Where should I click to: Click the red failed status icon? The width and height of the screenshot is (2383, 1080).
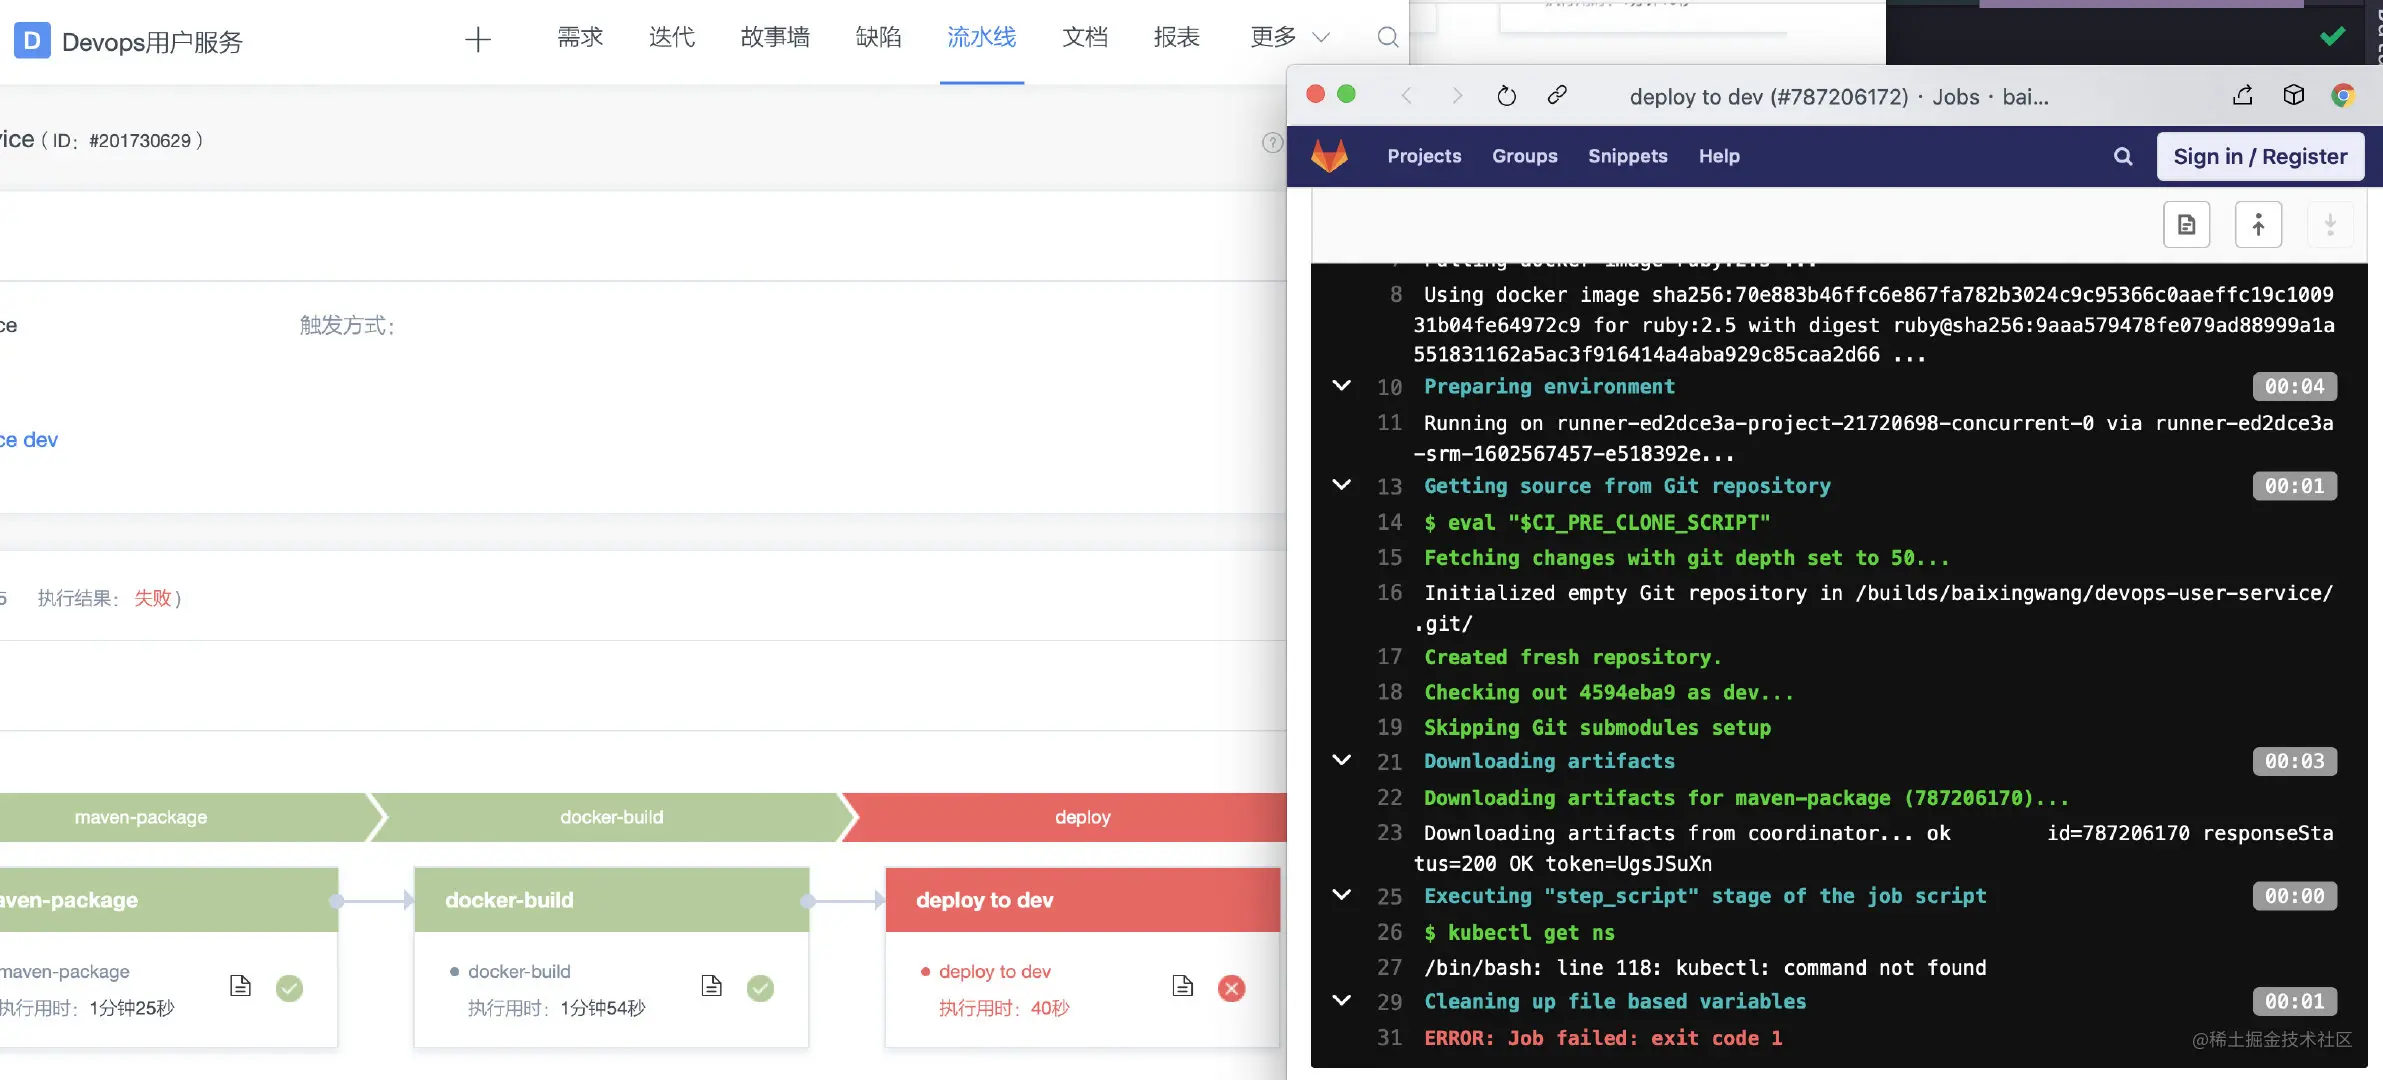(x=1231, y=988)
